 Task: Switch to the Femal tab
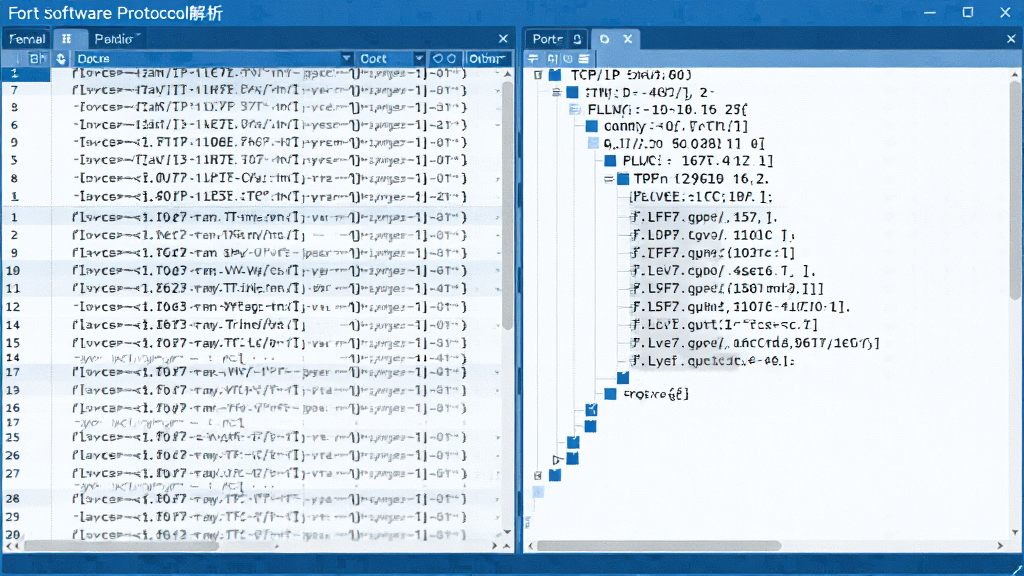coord(27,39)
